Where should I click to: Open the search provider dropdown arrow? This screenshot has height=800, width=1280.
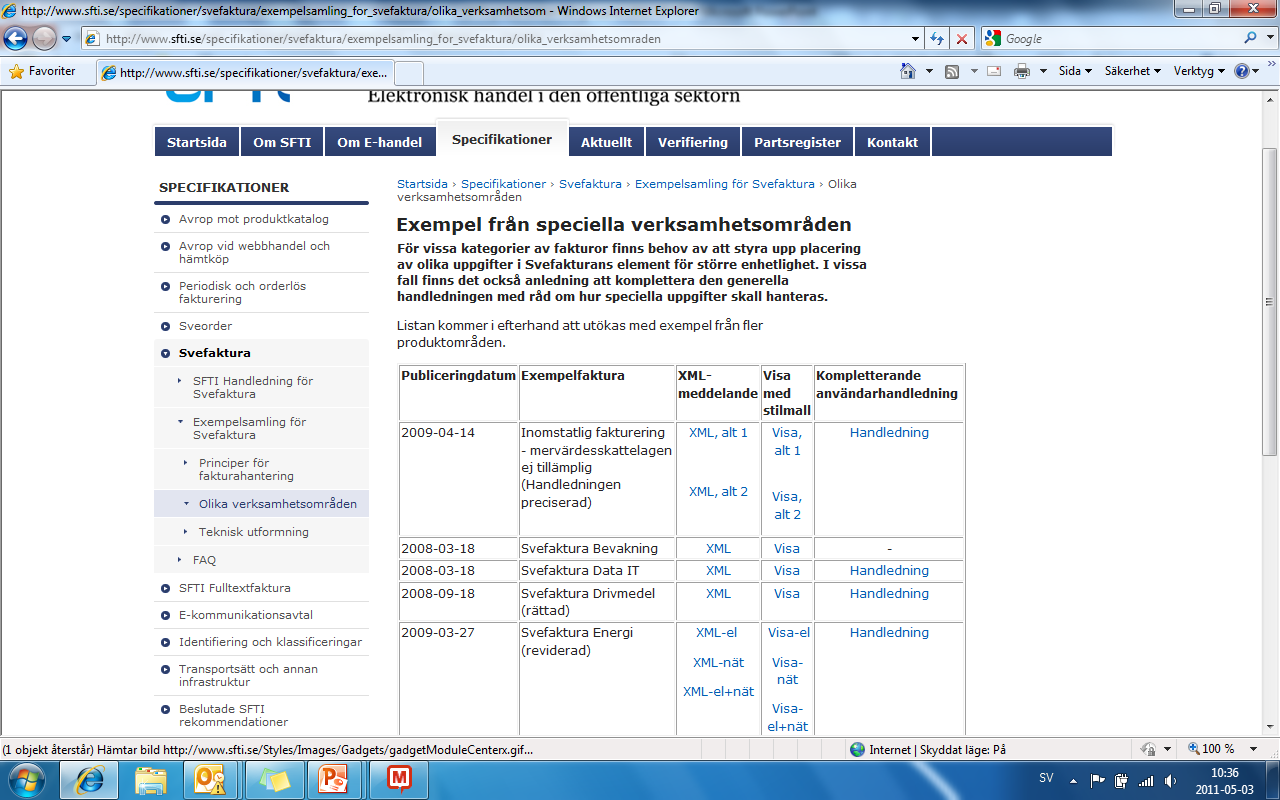click(x=1268, y=38)
